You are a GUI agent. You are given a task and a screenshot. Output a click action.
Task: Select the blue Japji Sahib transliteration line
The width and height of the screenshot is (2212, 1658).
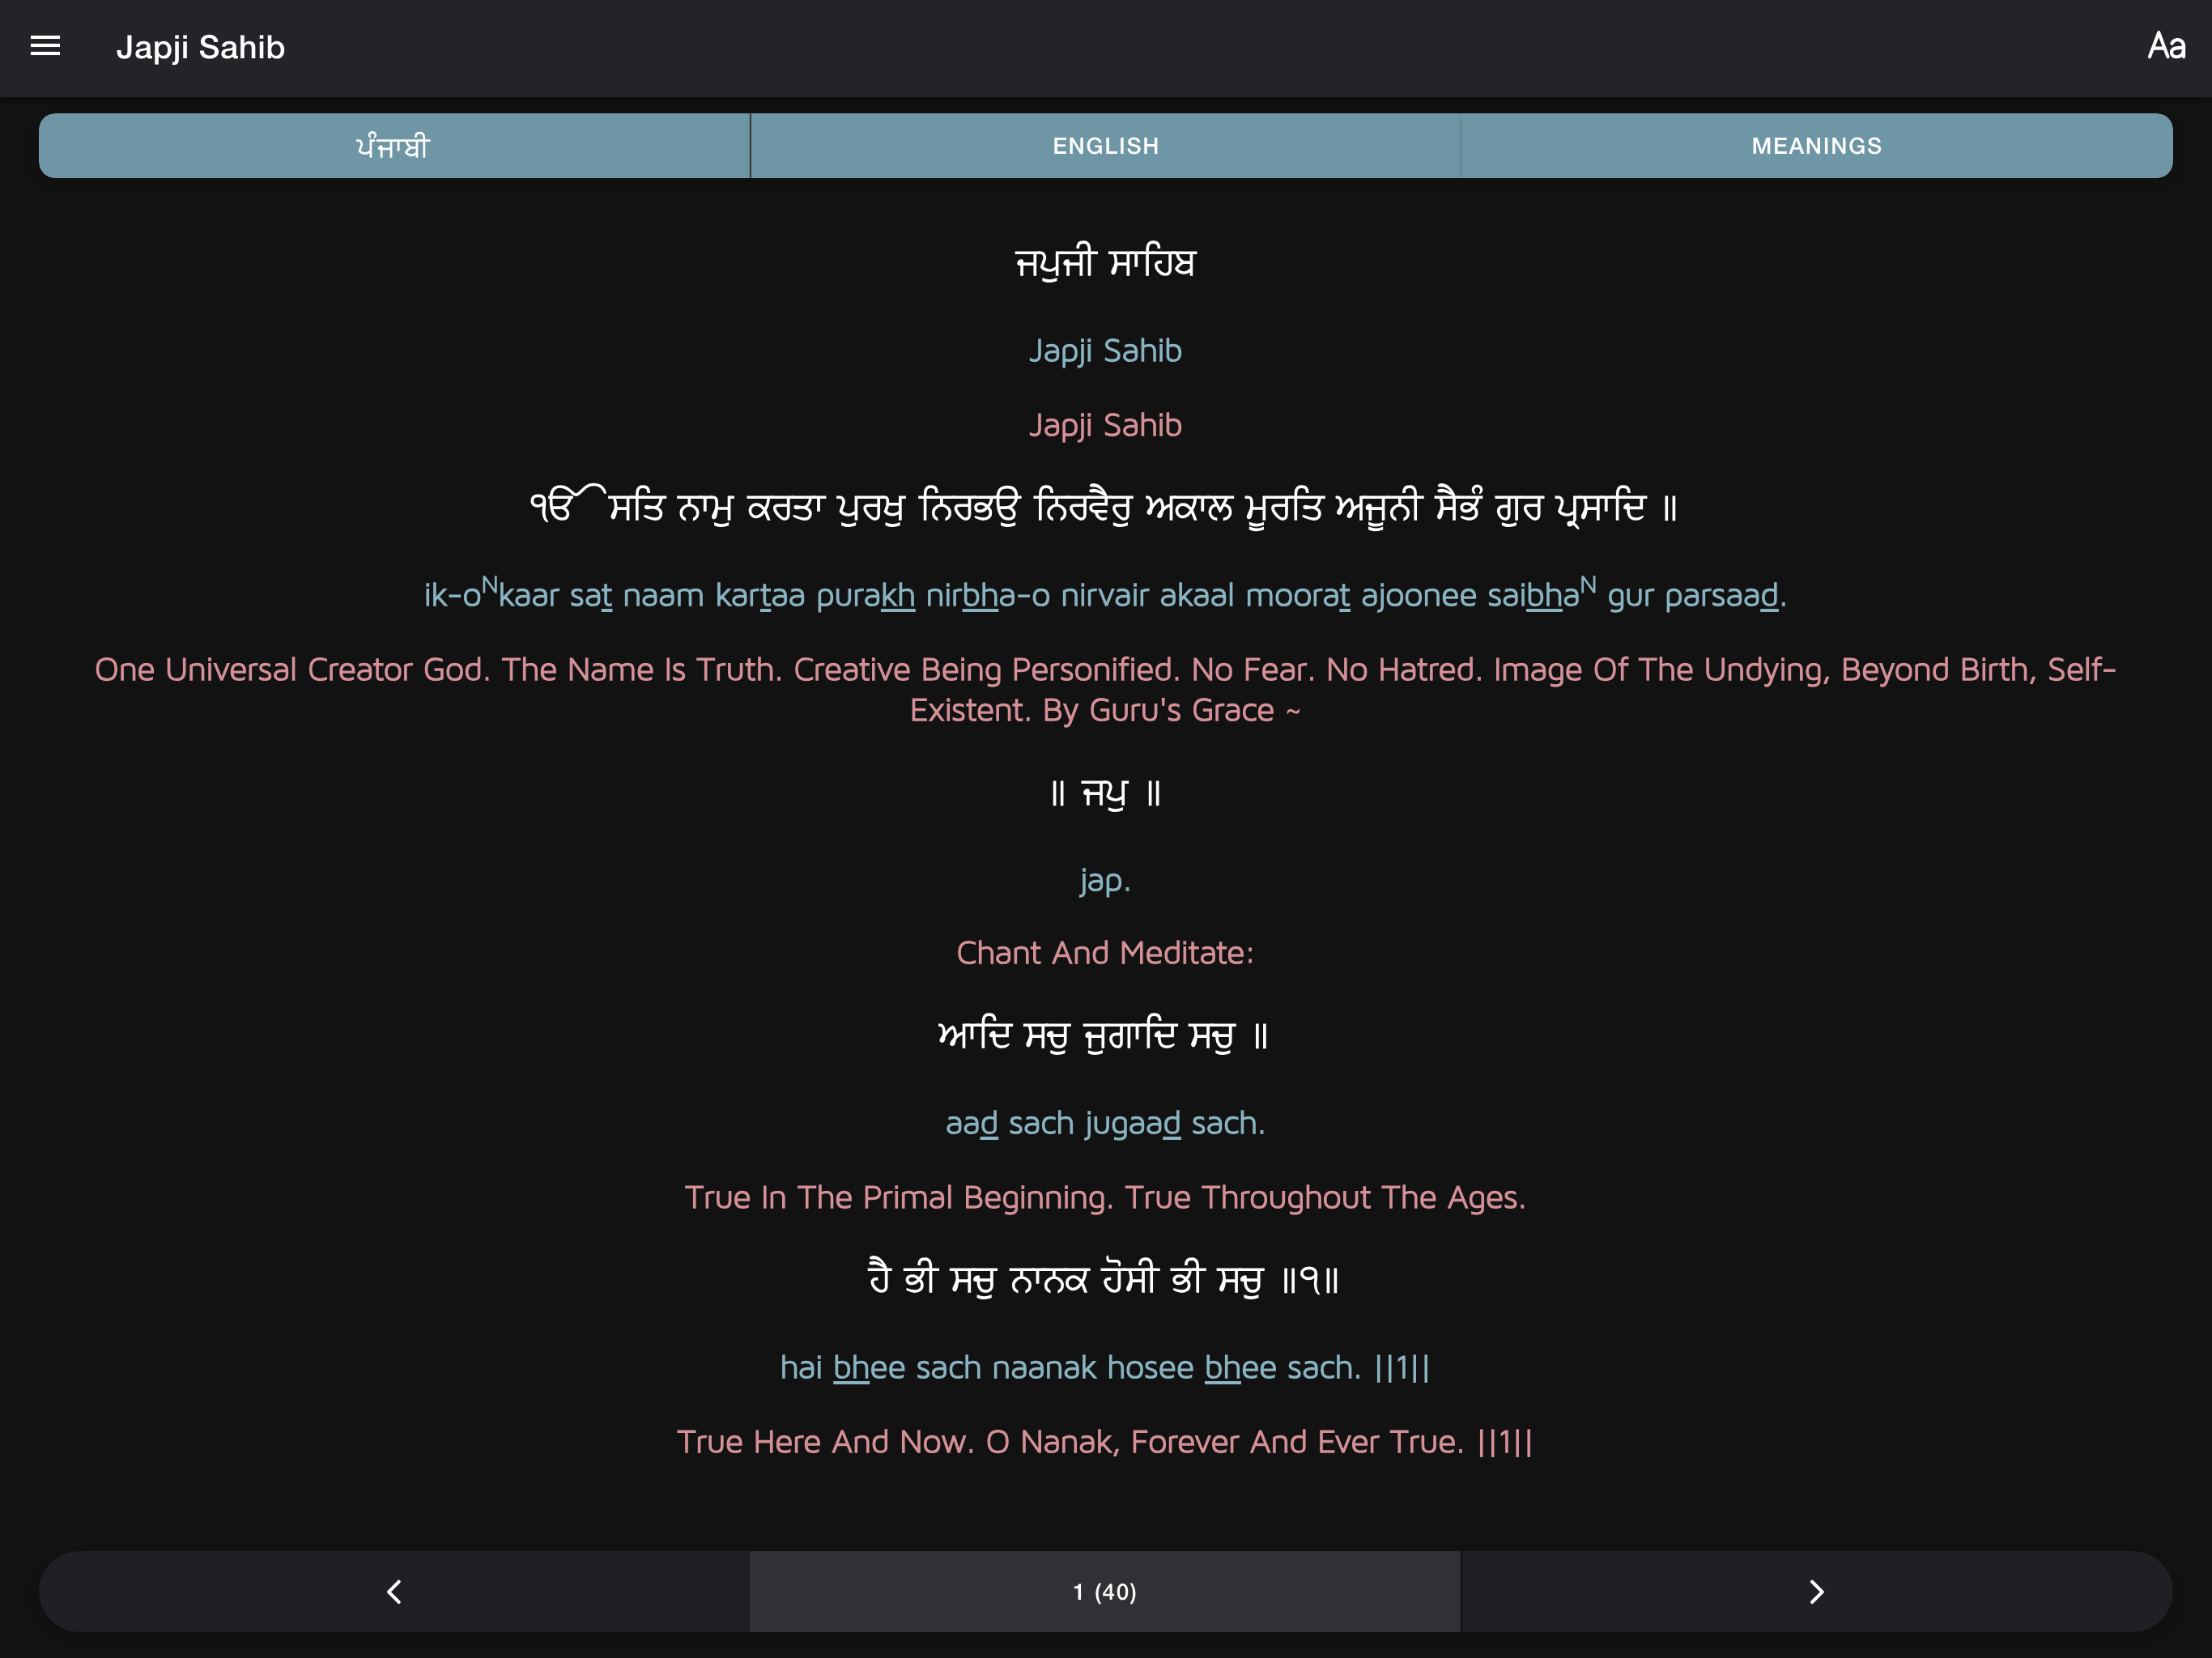tap(1106, 351)
